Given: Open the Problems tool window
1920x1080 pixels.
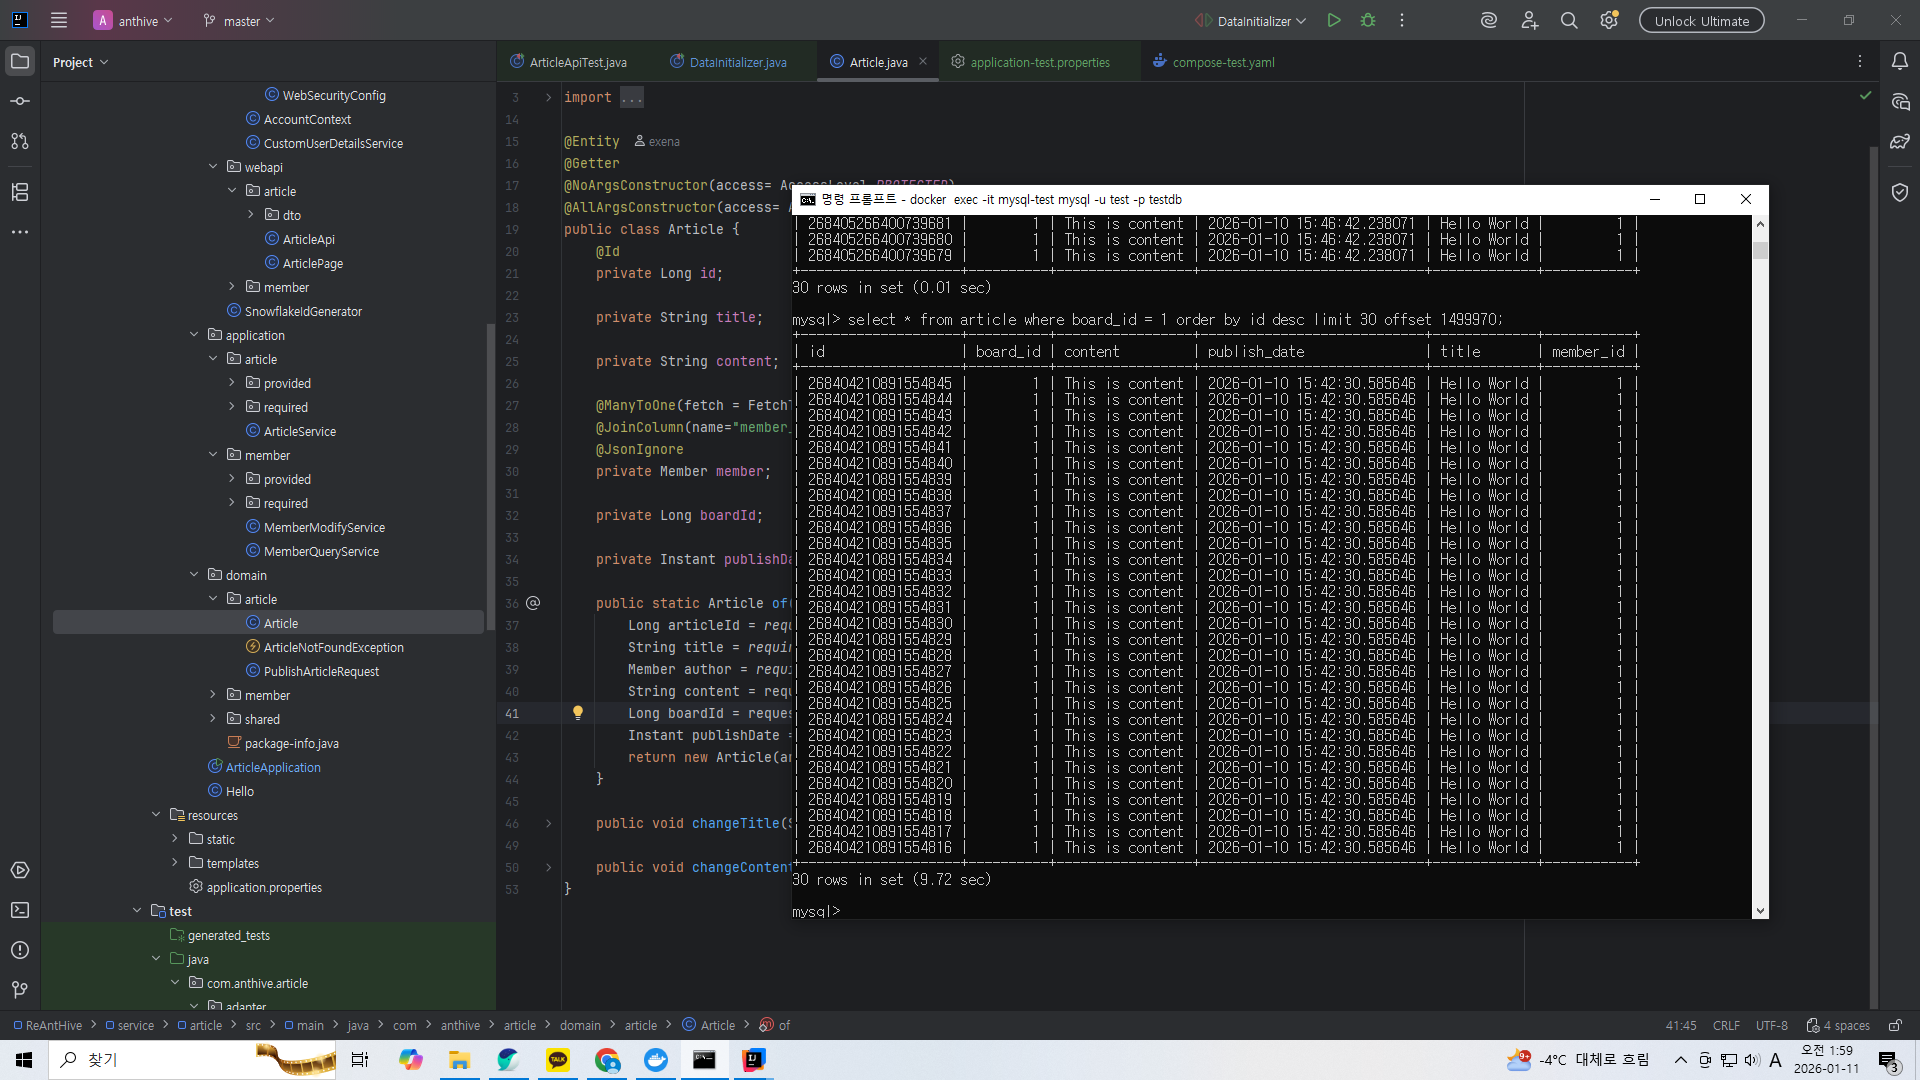Looking at the screenshot, I should click(x=20, y=950).
